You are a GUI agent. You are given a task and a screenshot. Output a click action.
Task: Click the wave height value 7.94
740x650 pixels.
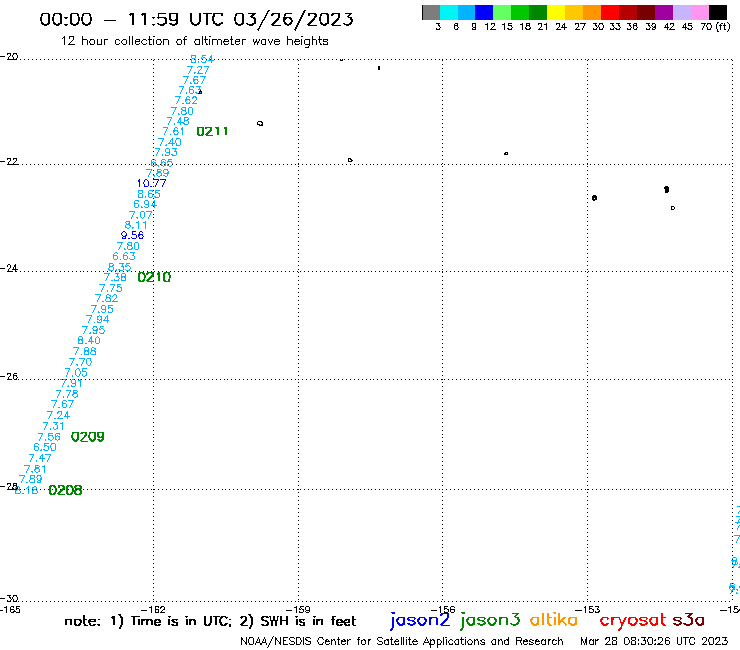tap(98, 319)
